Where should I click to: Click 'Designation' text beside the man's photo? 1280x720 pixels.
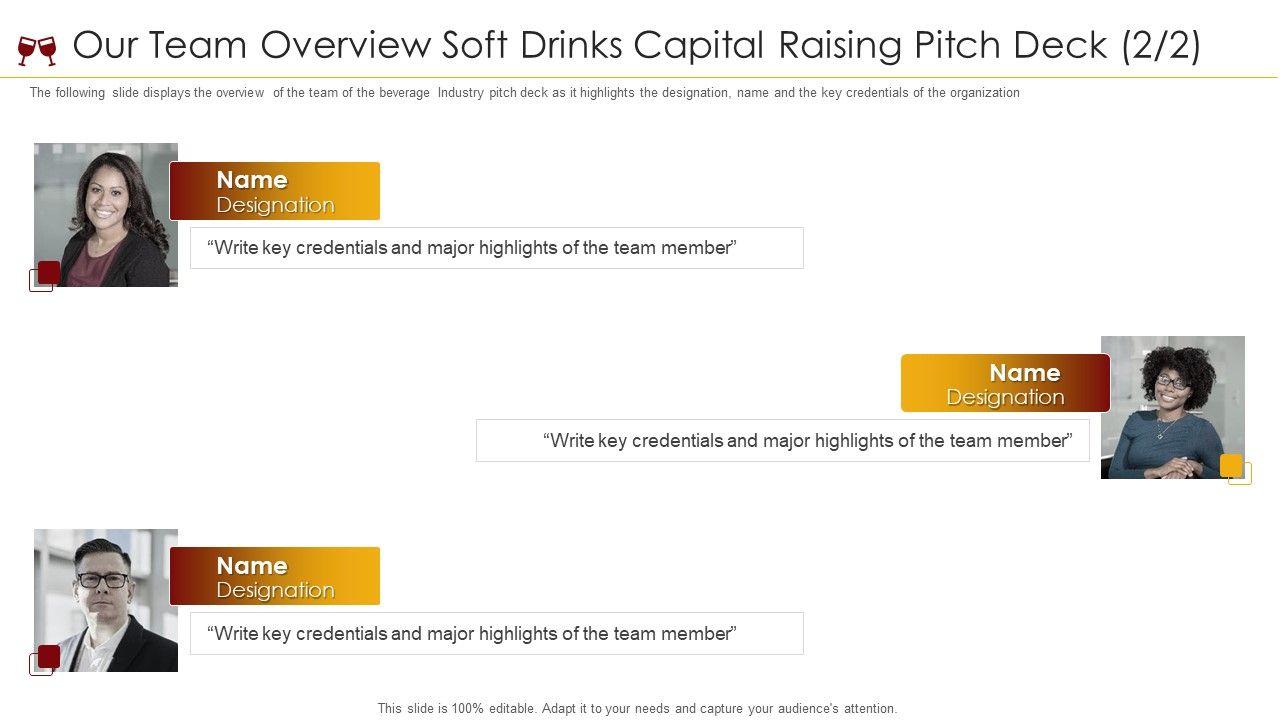coord(275,590)
